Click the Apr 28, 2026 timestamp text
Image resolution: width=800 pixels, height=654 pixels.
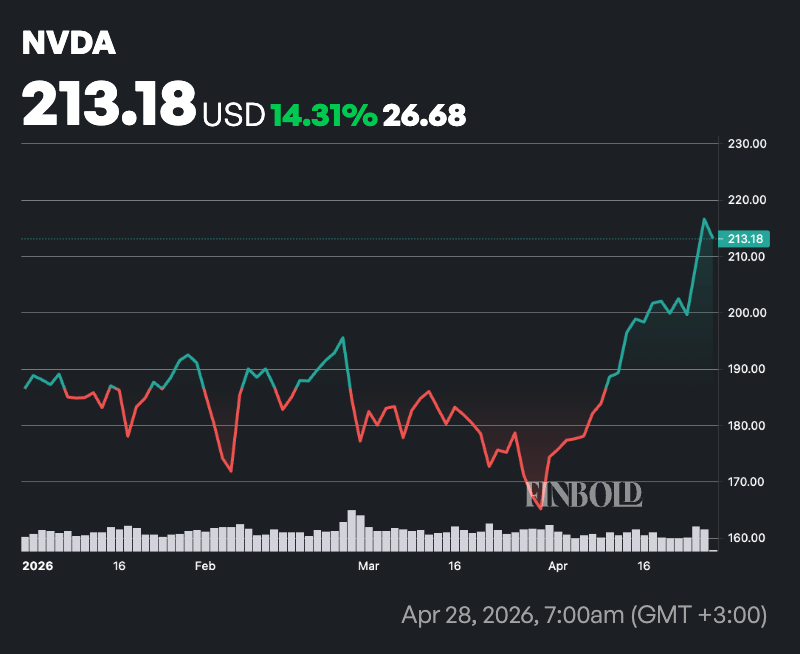tap(582, 614)
